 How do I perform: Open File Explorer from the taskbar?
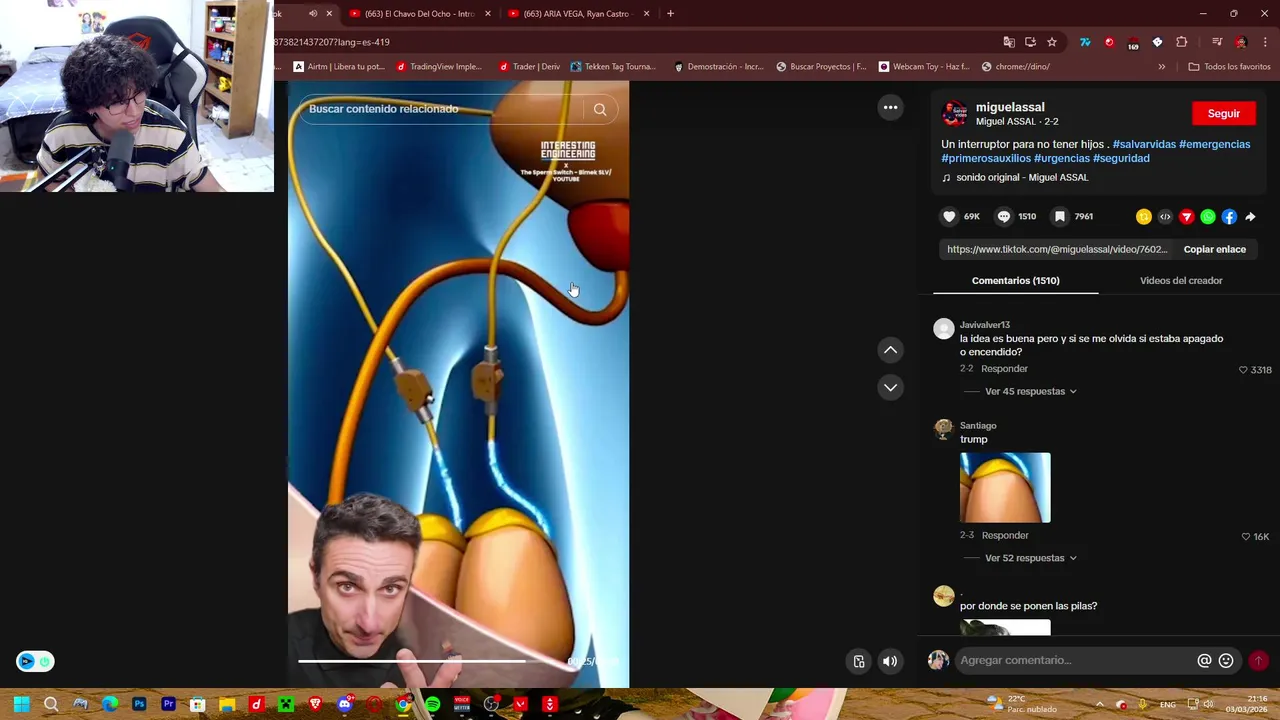[227, 704]
